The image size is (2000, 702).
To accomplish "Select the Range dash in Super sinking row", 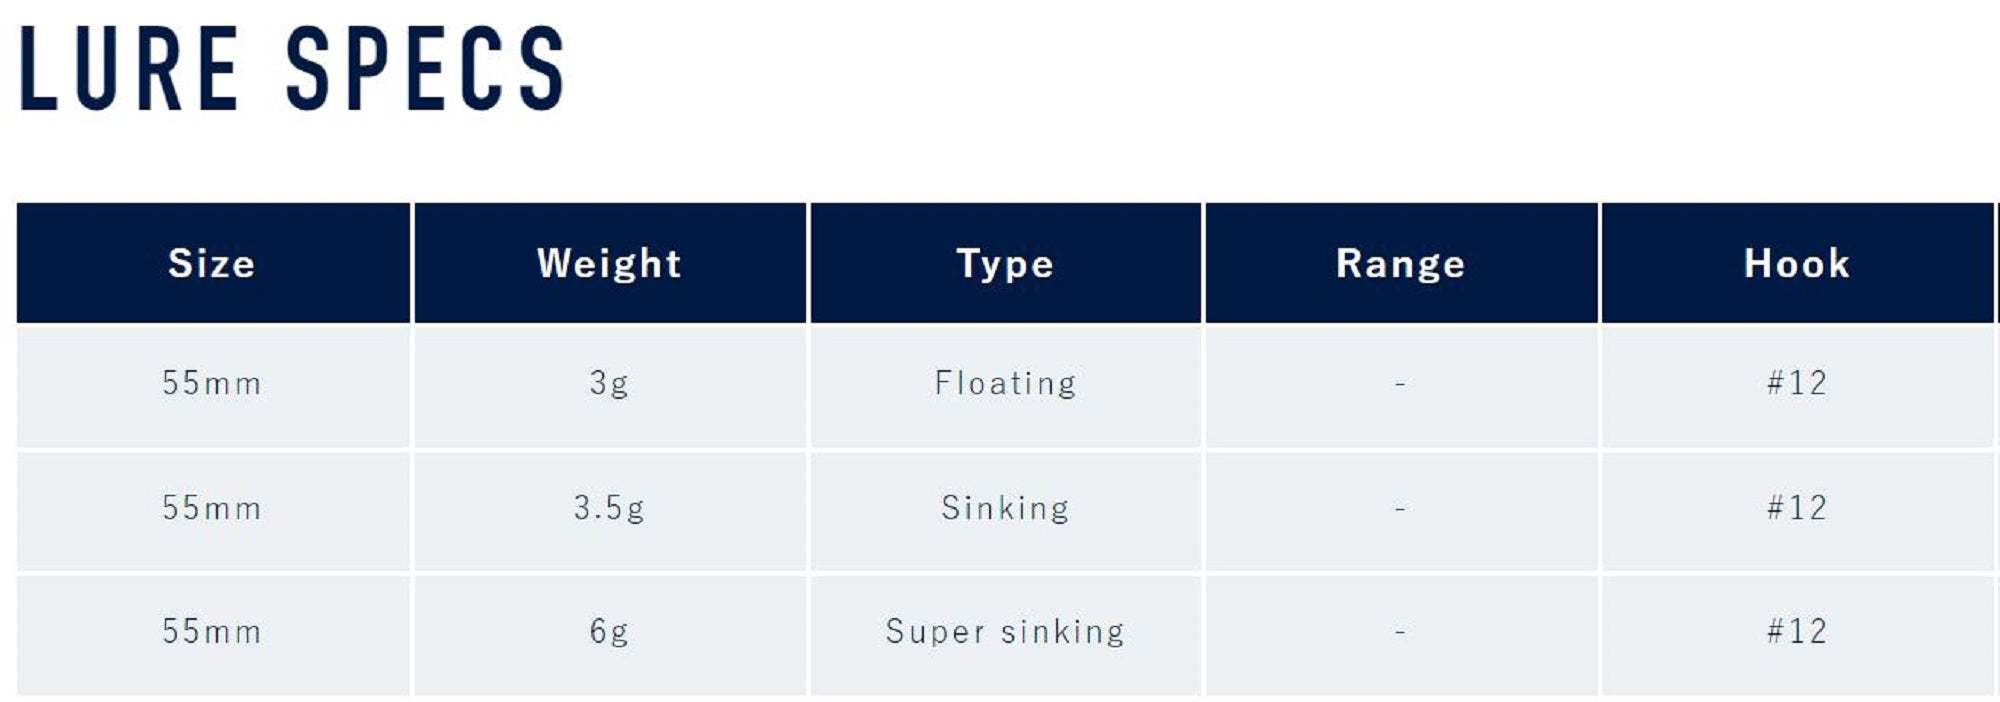I will [1400, 632].
